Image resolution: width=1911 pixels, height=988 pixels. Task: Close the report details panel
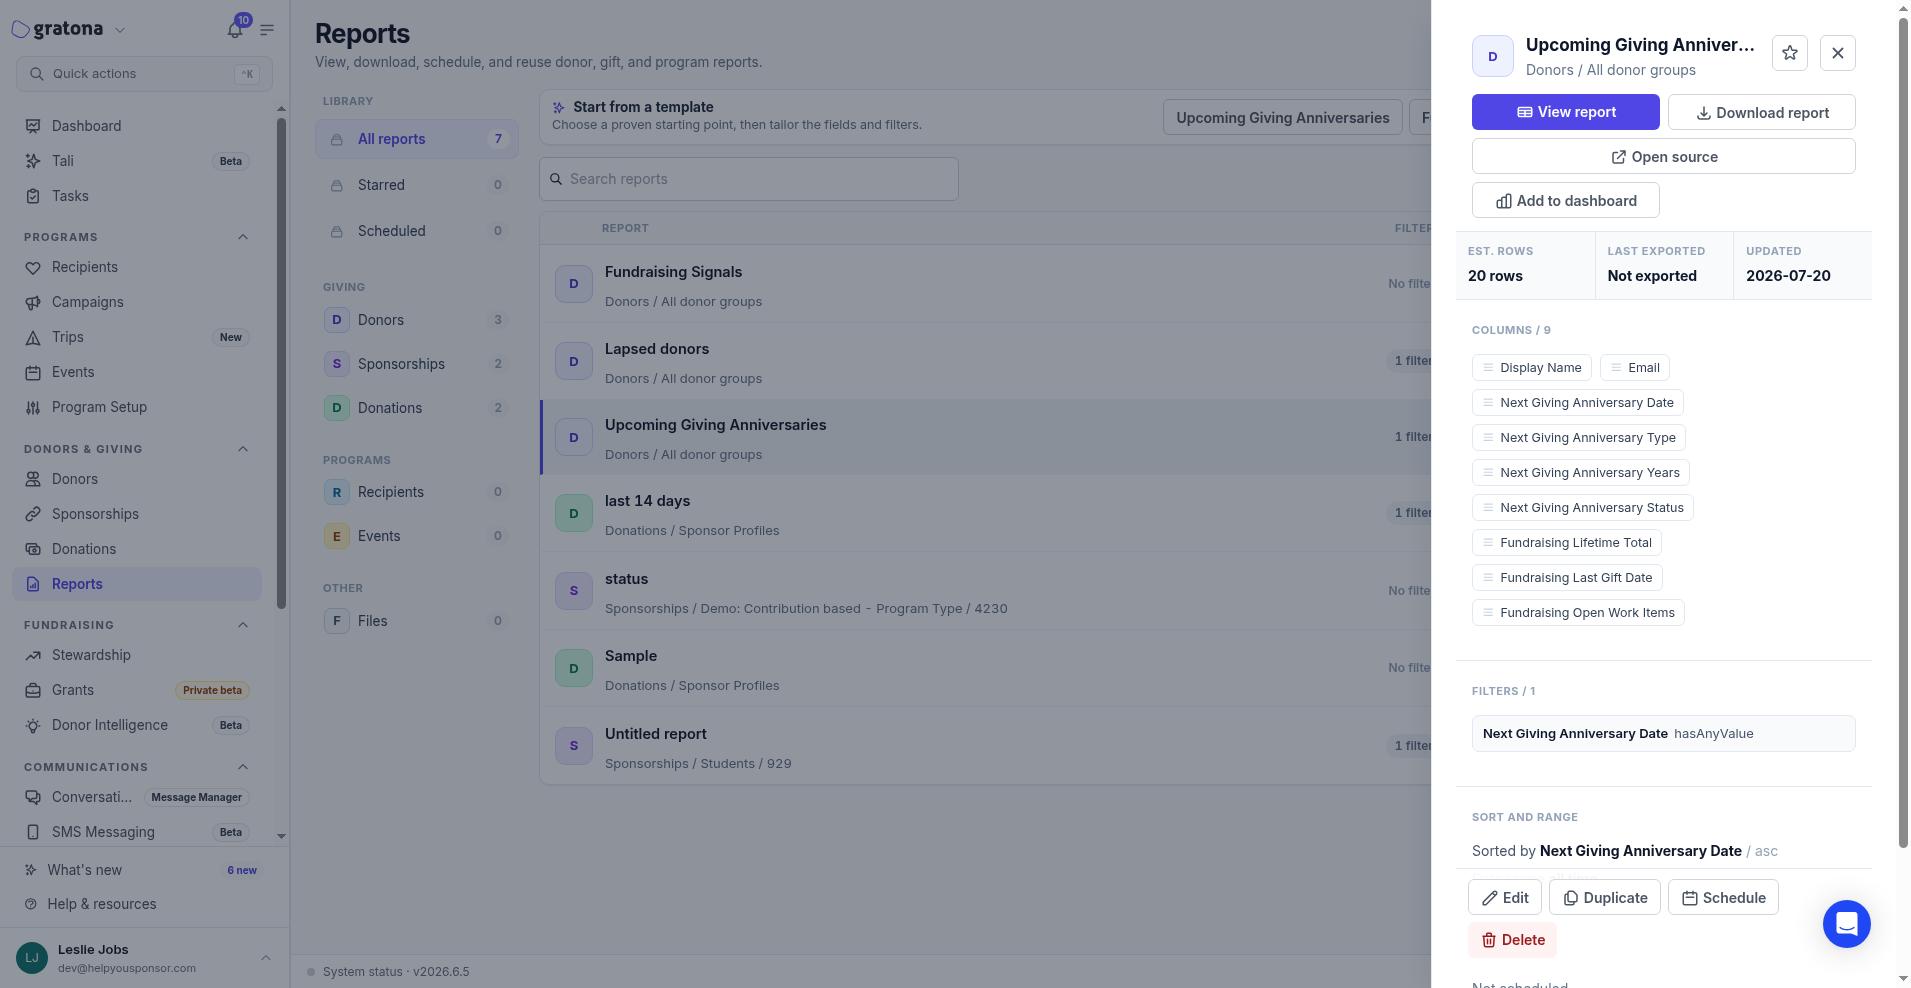pyautogui.click(x=1837, y=53)
